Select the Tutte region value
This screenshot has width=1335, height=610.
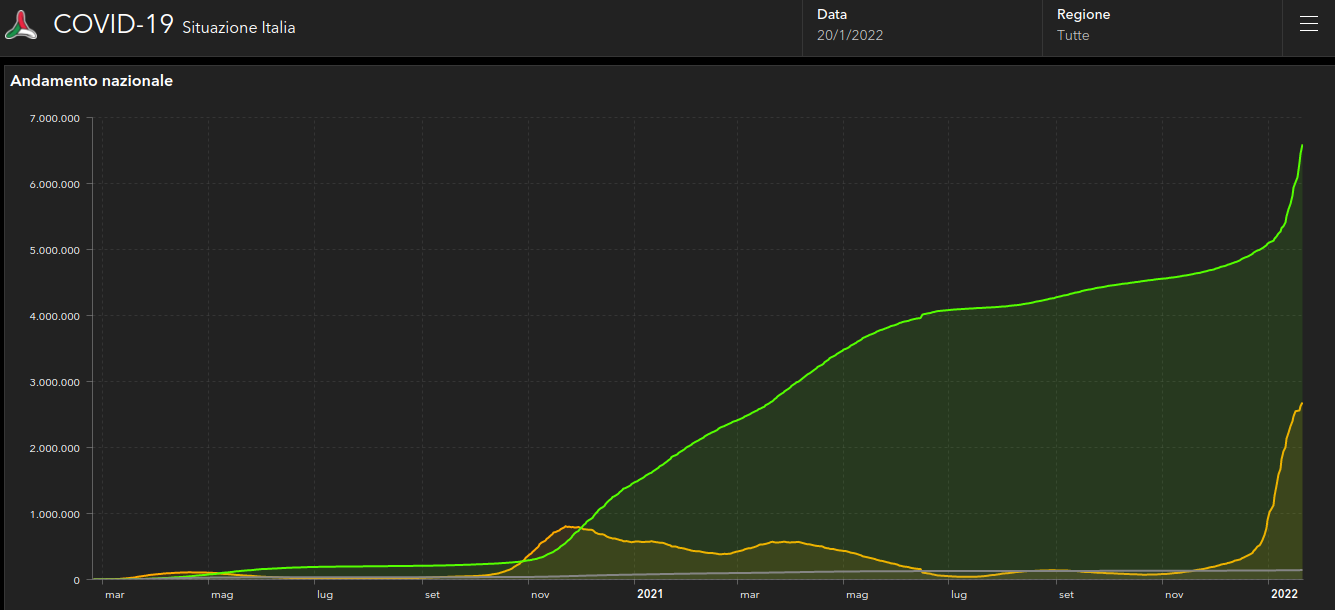[x=1073, y=36]
